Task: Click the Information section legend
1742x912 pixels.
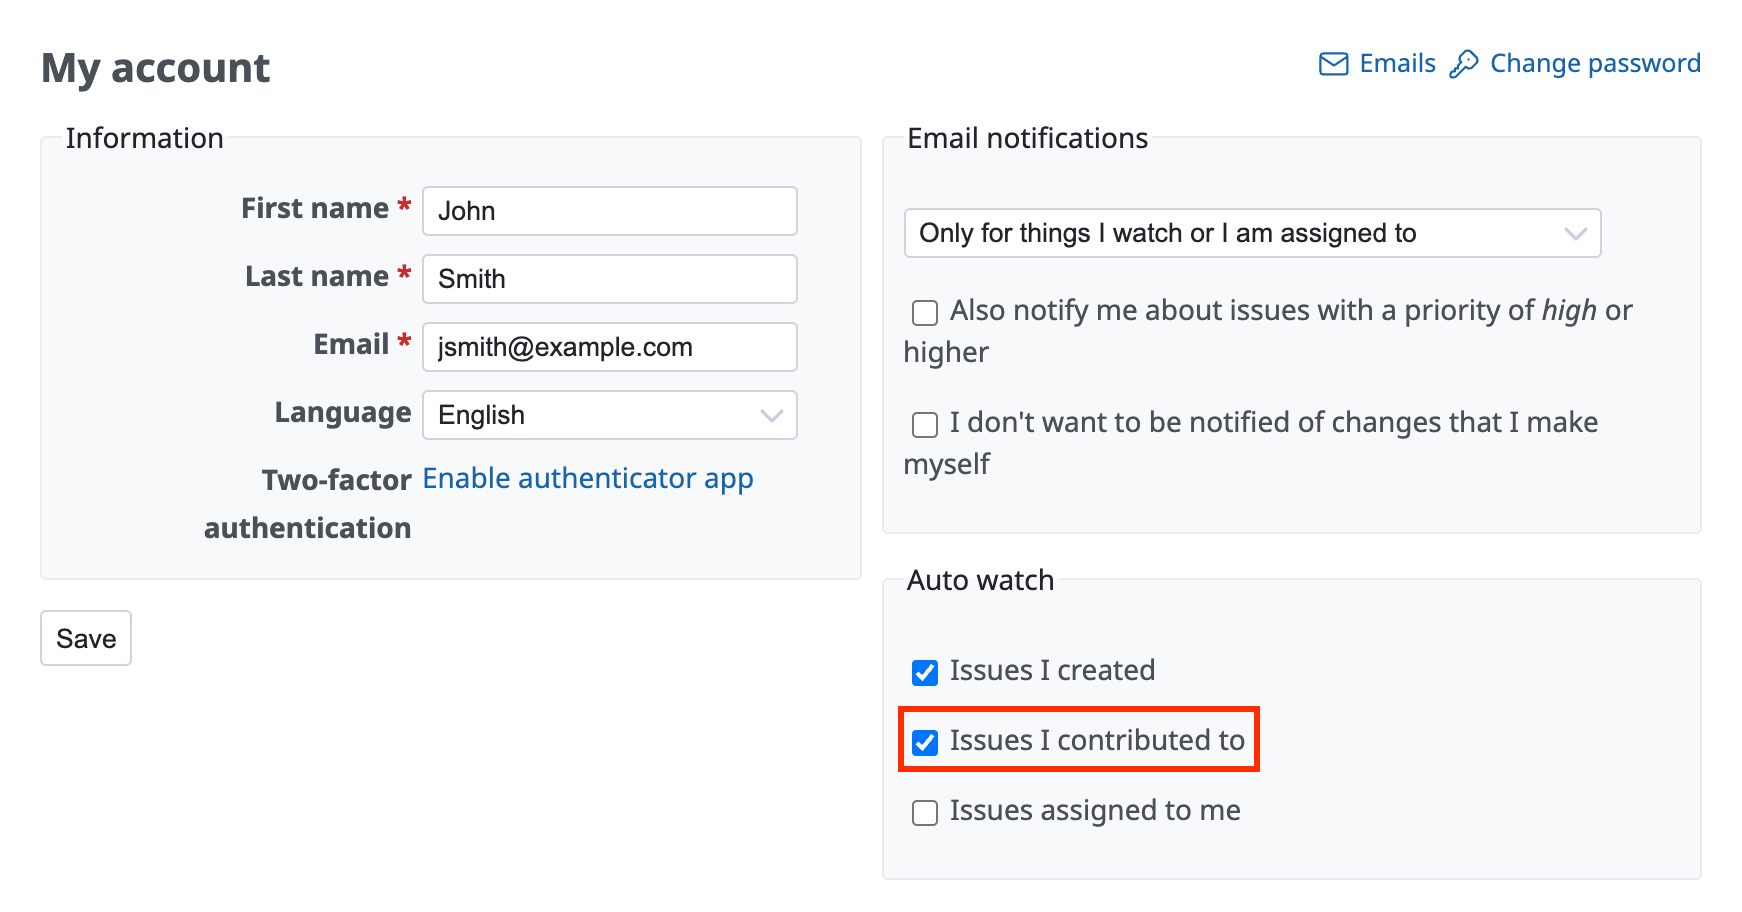Action: (144, 138)
